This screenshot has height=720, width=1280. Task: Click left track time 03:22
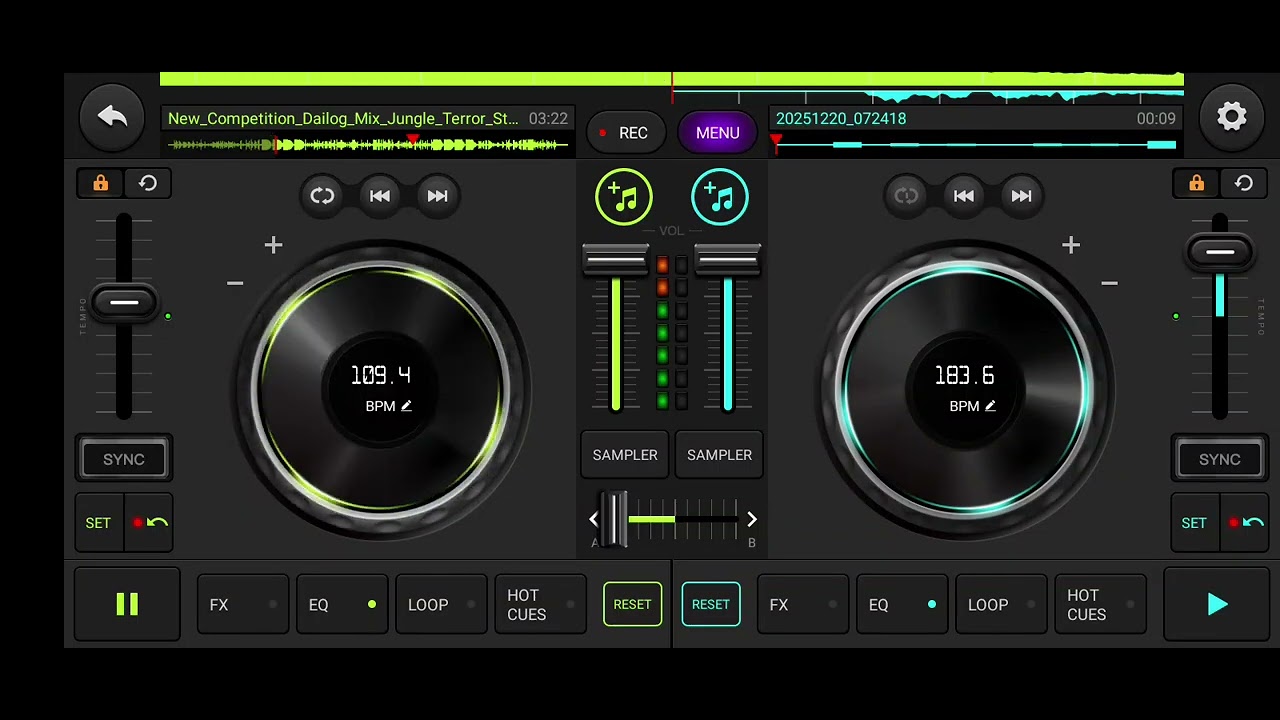pos(548,119)
